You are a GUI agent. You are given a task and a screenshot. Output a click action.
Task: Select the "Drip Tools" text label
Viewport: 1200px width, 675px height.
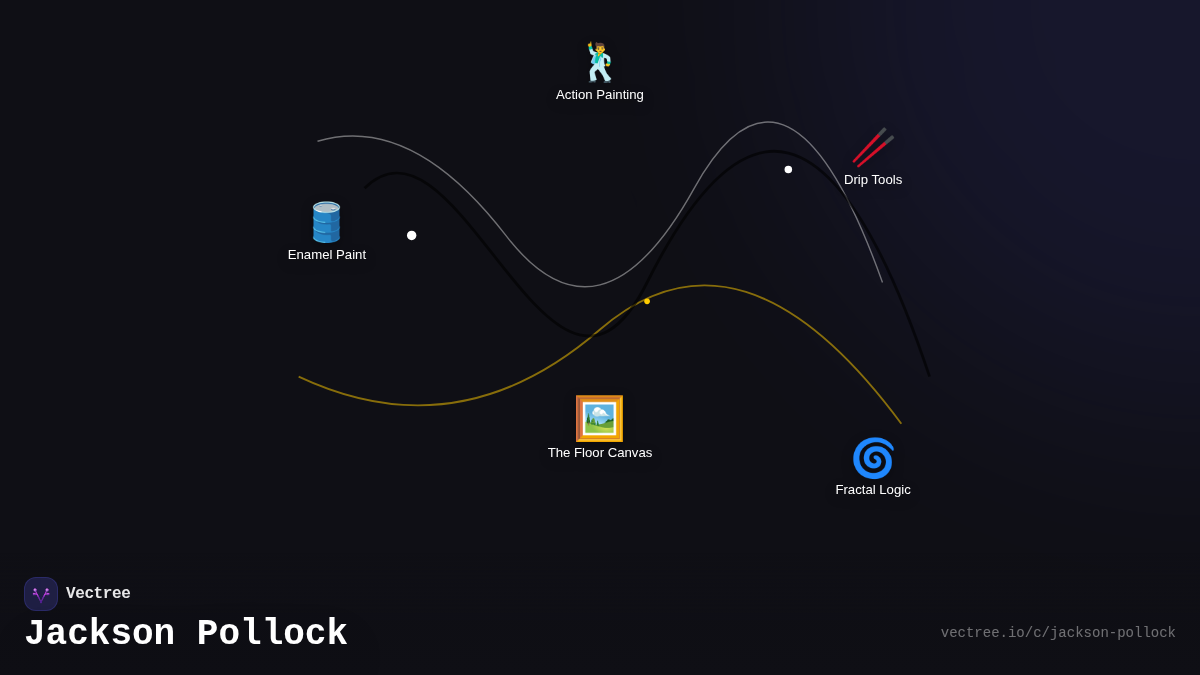coord(872,180)
